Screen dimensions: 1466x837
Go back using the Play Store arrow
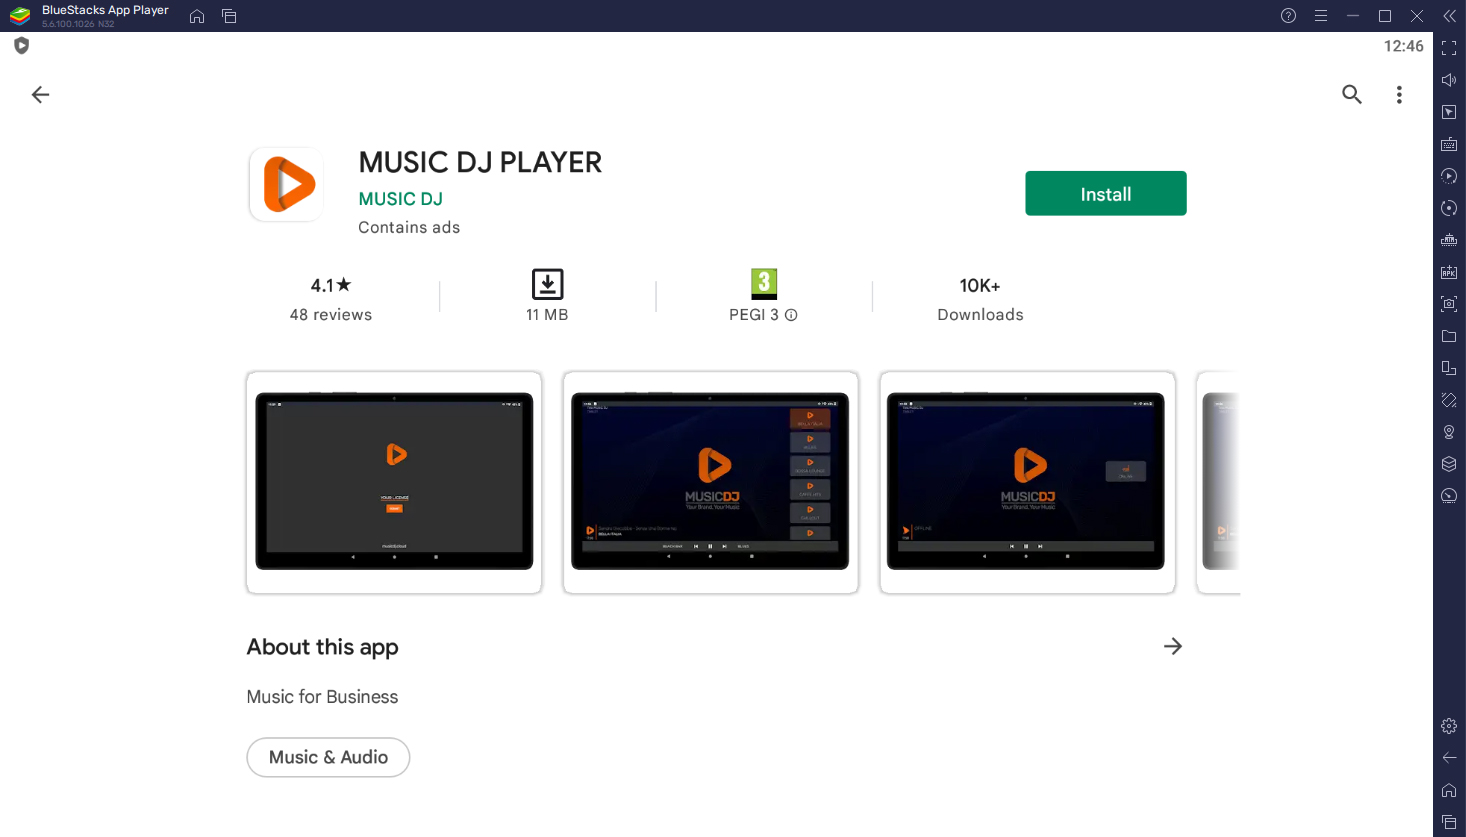40,95
